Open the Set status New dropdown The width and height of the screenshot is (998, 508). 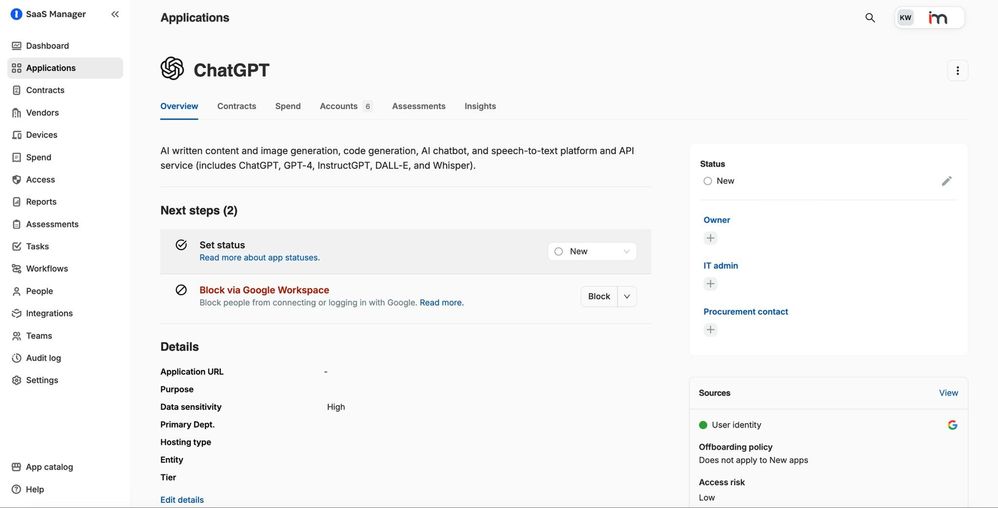pyautogui.click(x=592, y=252)
